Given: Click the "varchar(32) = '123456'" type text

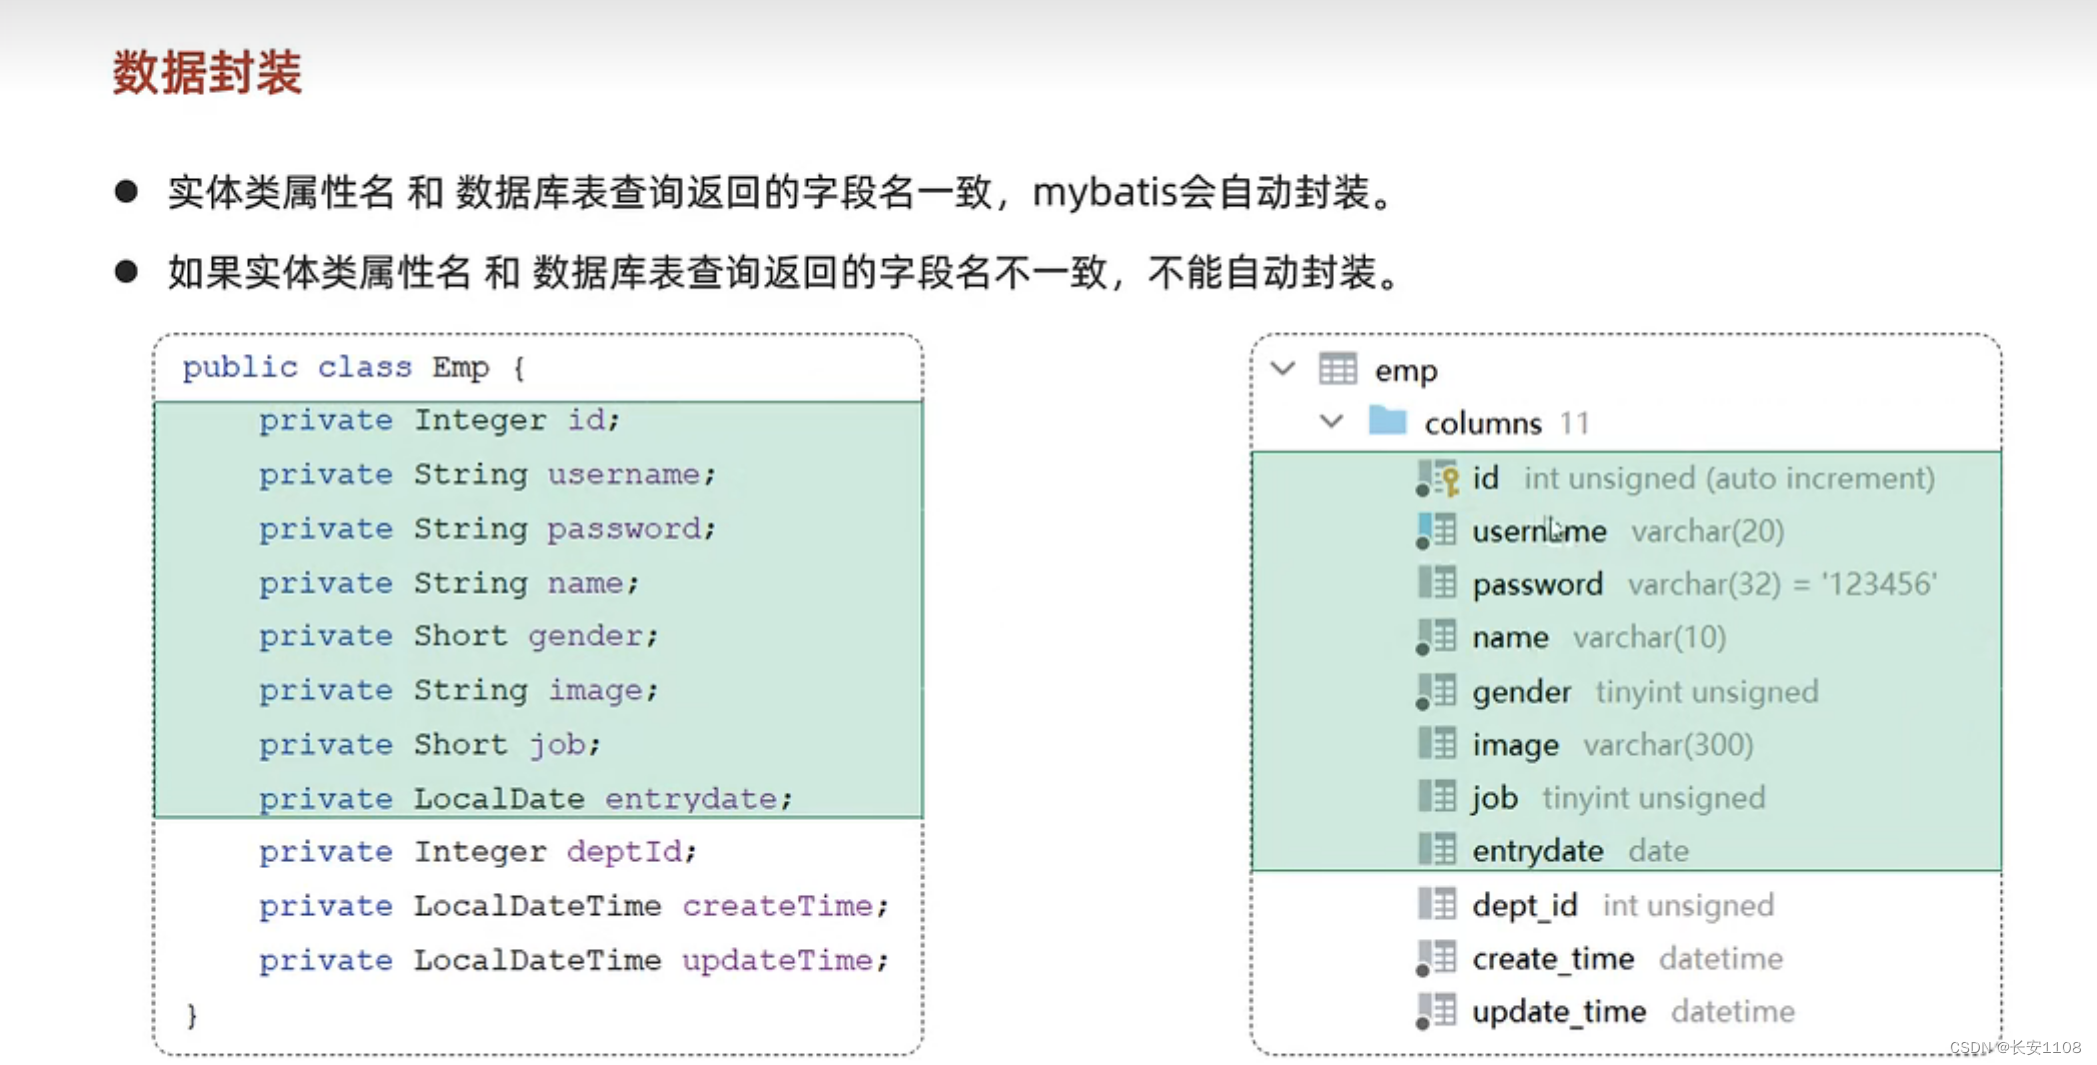Looking at the screenshot, I should pyautogui.click(x=1783, y=584).
